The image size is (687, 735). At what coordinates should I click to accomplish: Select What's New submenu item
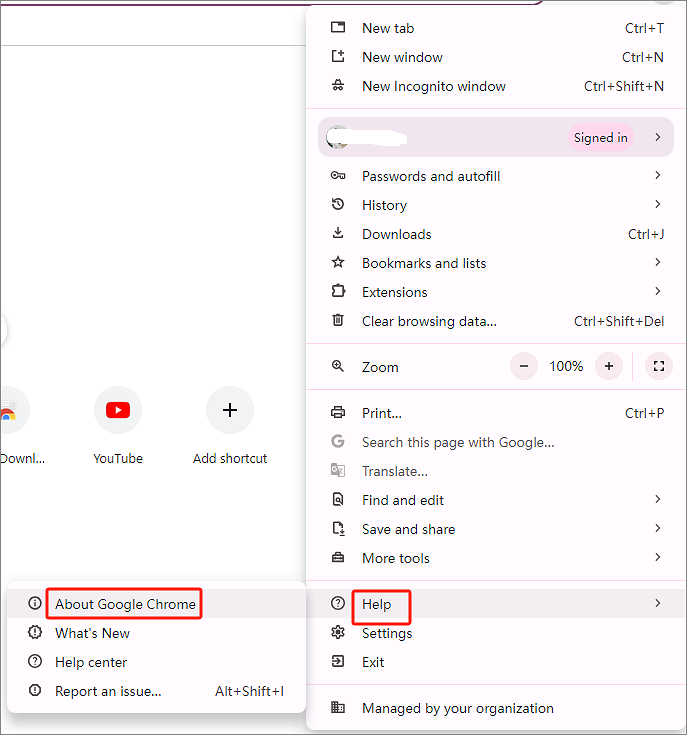pyautogui.click(x=157, y=633)
